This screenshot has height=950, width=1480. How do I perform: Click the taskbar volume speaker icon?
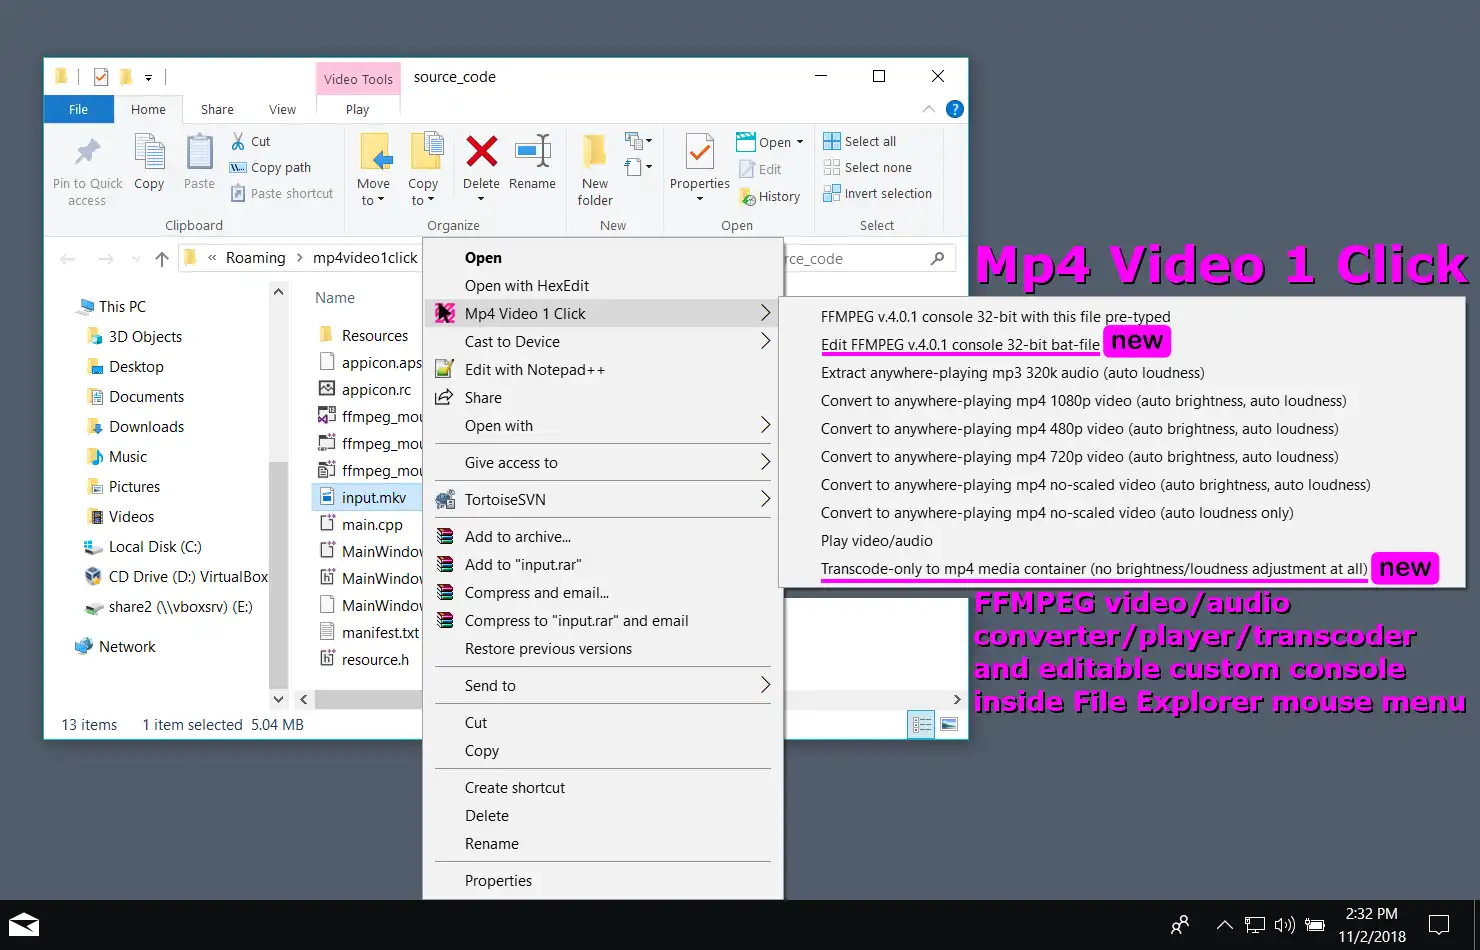click(1285, 925)
